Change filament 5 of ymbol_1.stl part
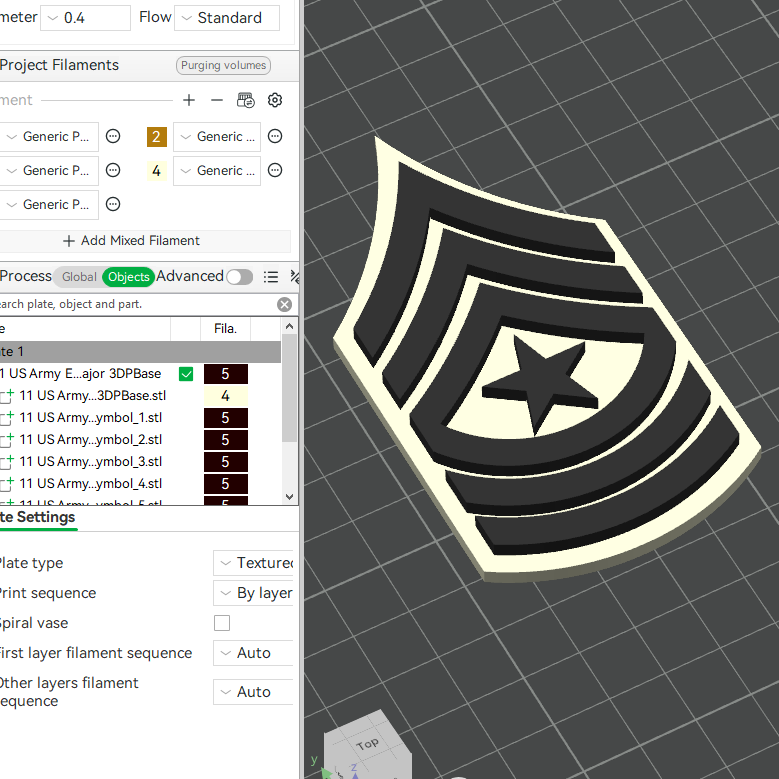The height and width of the screenshot is (779, 779). (x=226, y=418)
